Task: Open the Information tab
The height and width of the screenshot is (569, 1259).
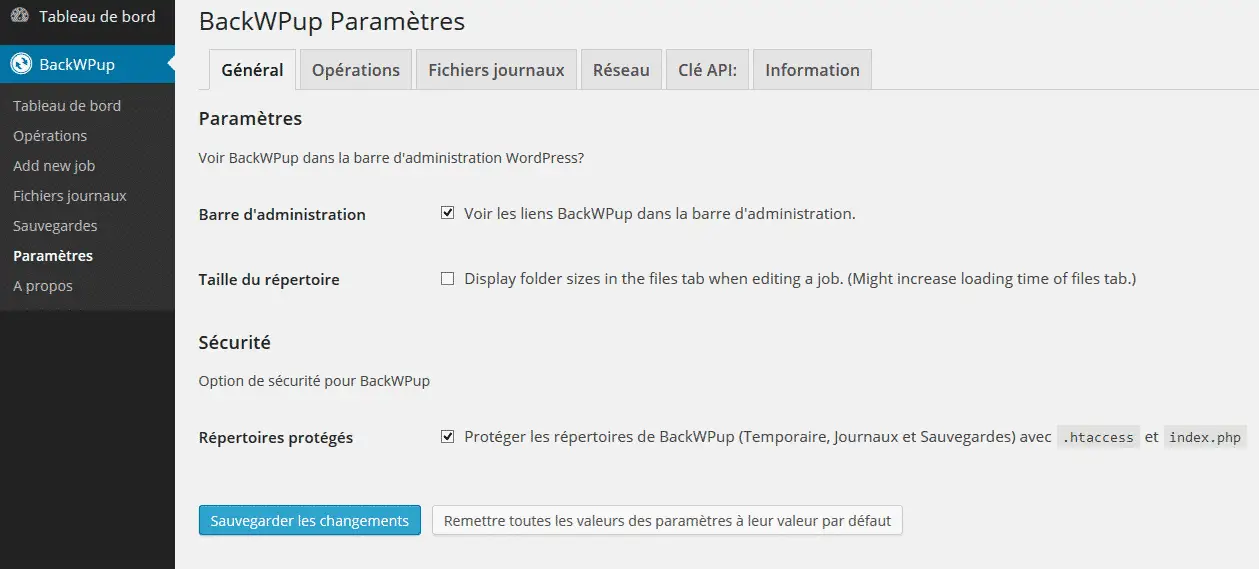Action: [x=812, y=70]
